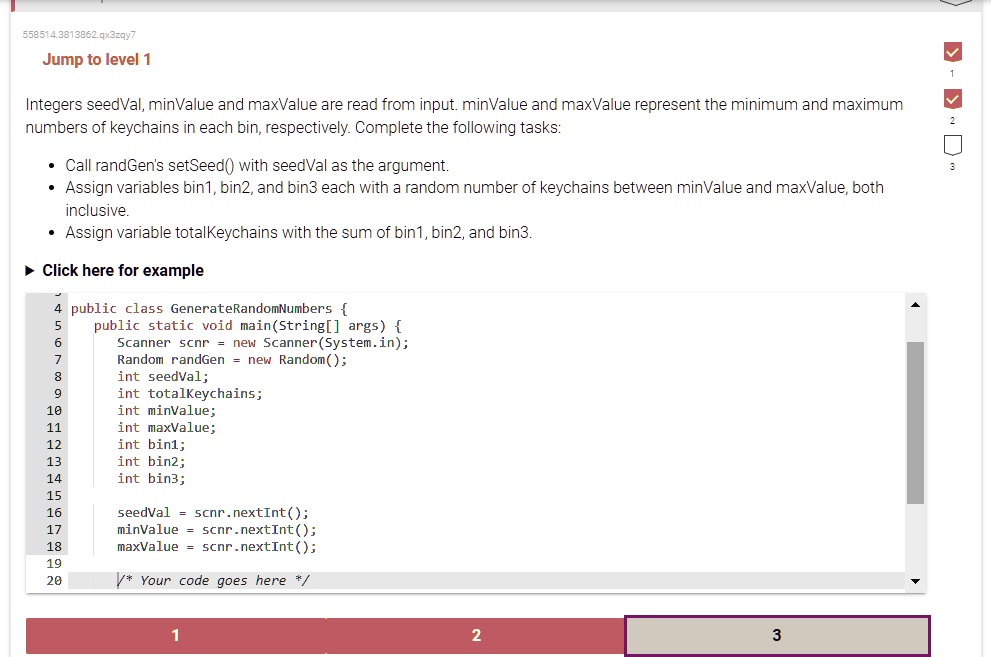Click the 'Random randGen = new Random();' line
Screen dimensions: 991x657
pyautogui.click(x=232, y=359)
